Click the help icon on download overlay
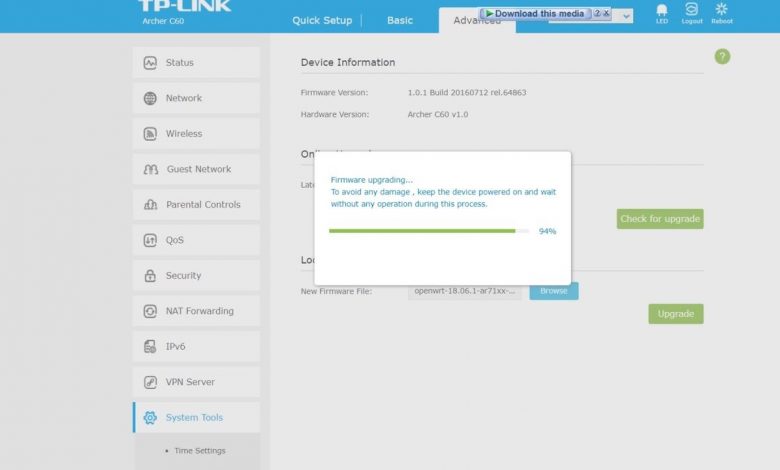This screenshot has width=780, height=470. [597, 13]
